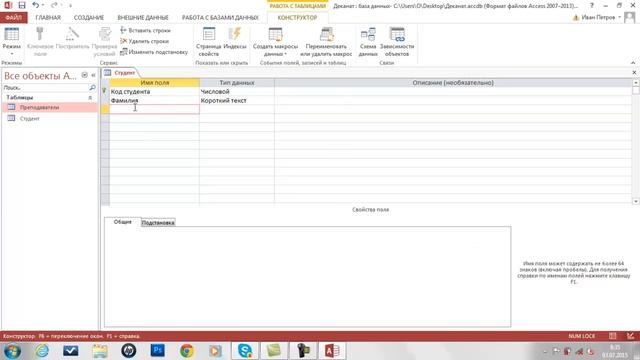Click the Имя поля column header
This screenshot has height=360, width=640.
tap(154, 82)
